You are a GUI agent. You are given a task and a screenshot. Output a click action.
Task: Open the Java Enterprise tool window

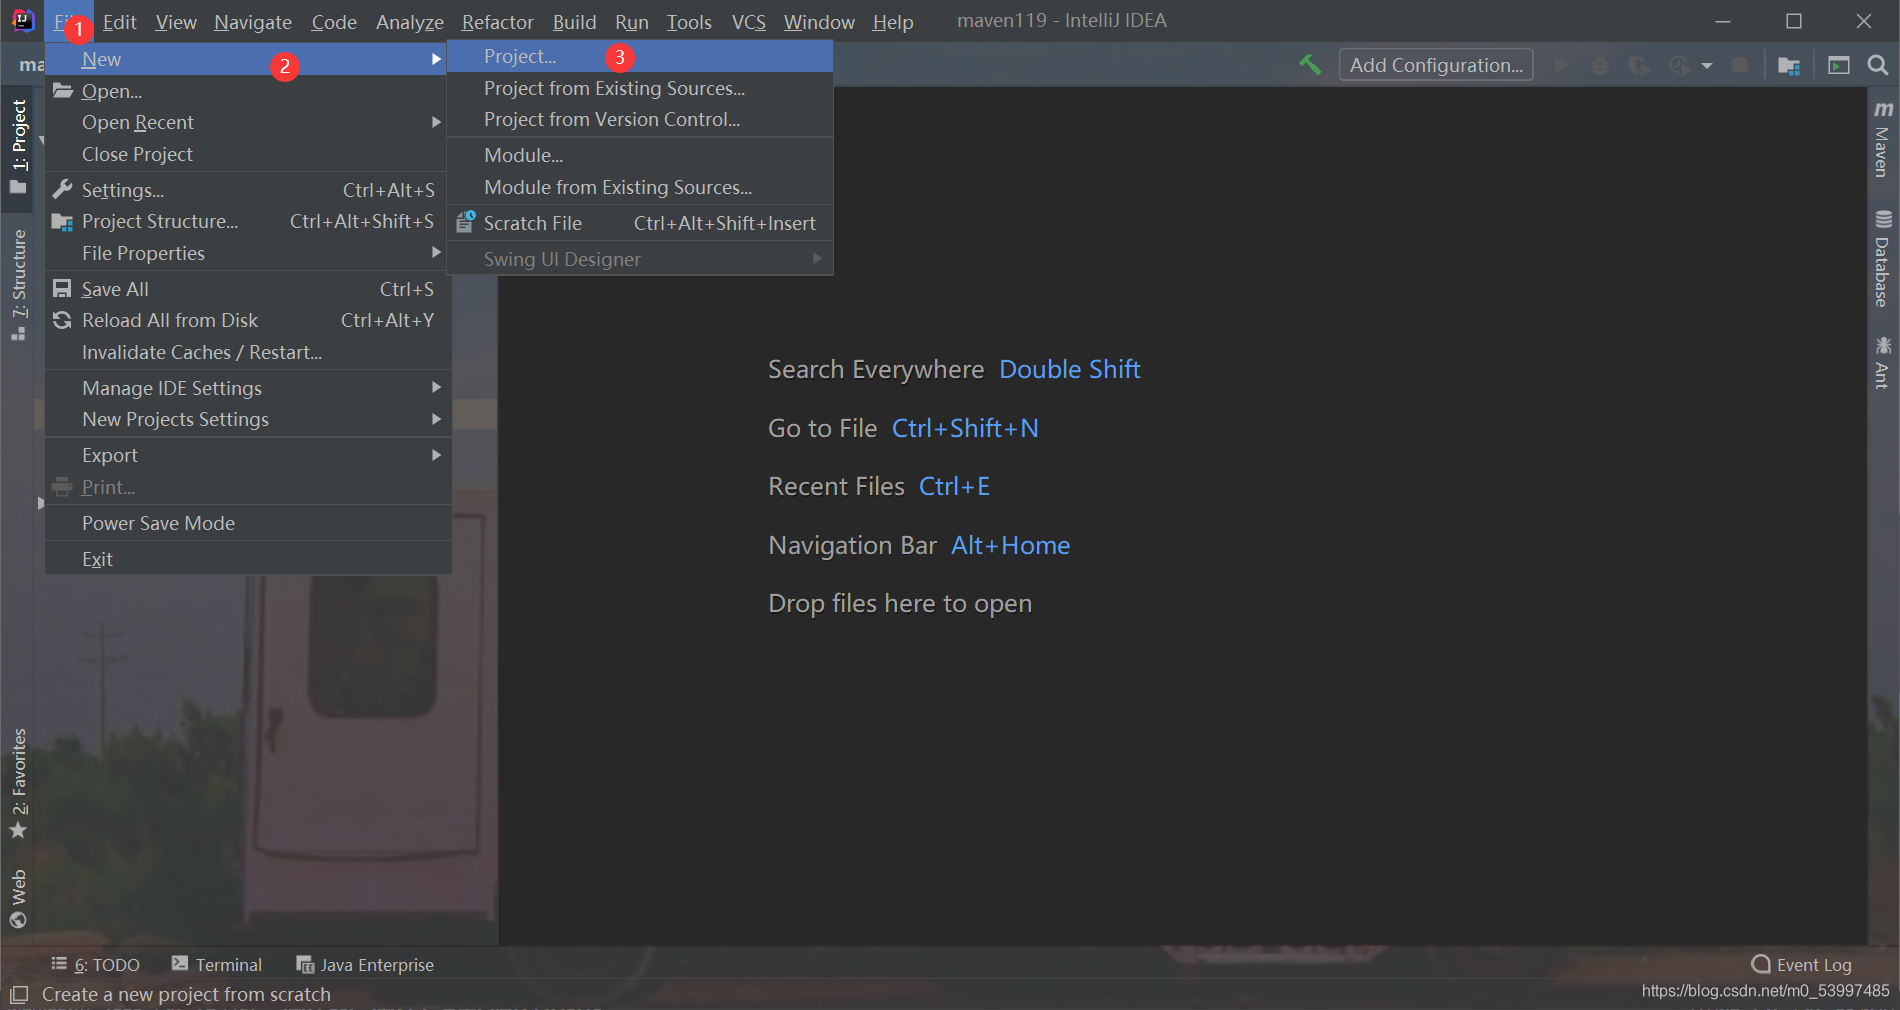tap(365, 965)
